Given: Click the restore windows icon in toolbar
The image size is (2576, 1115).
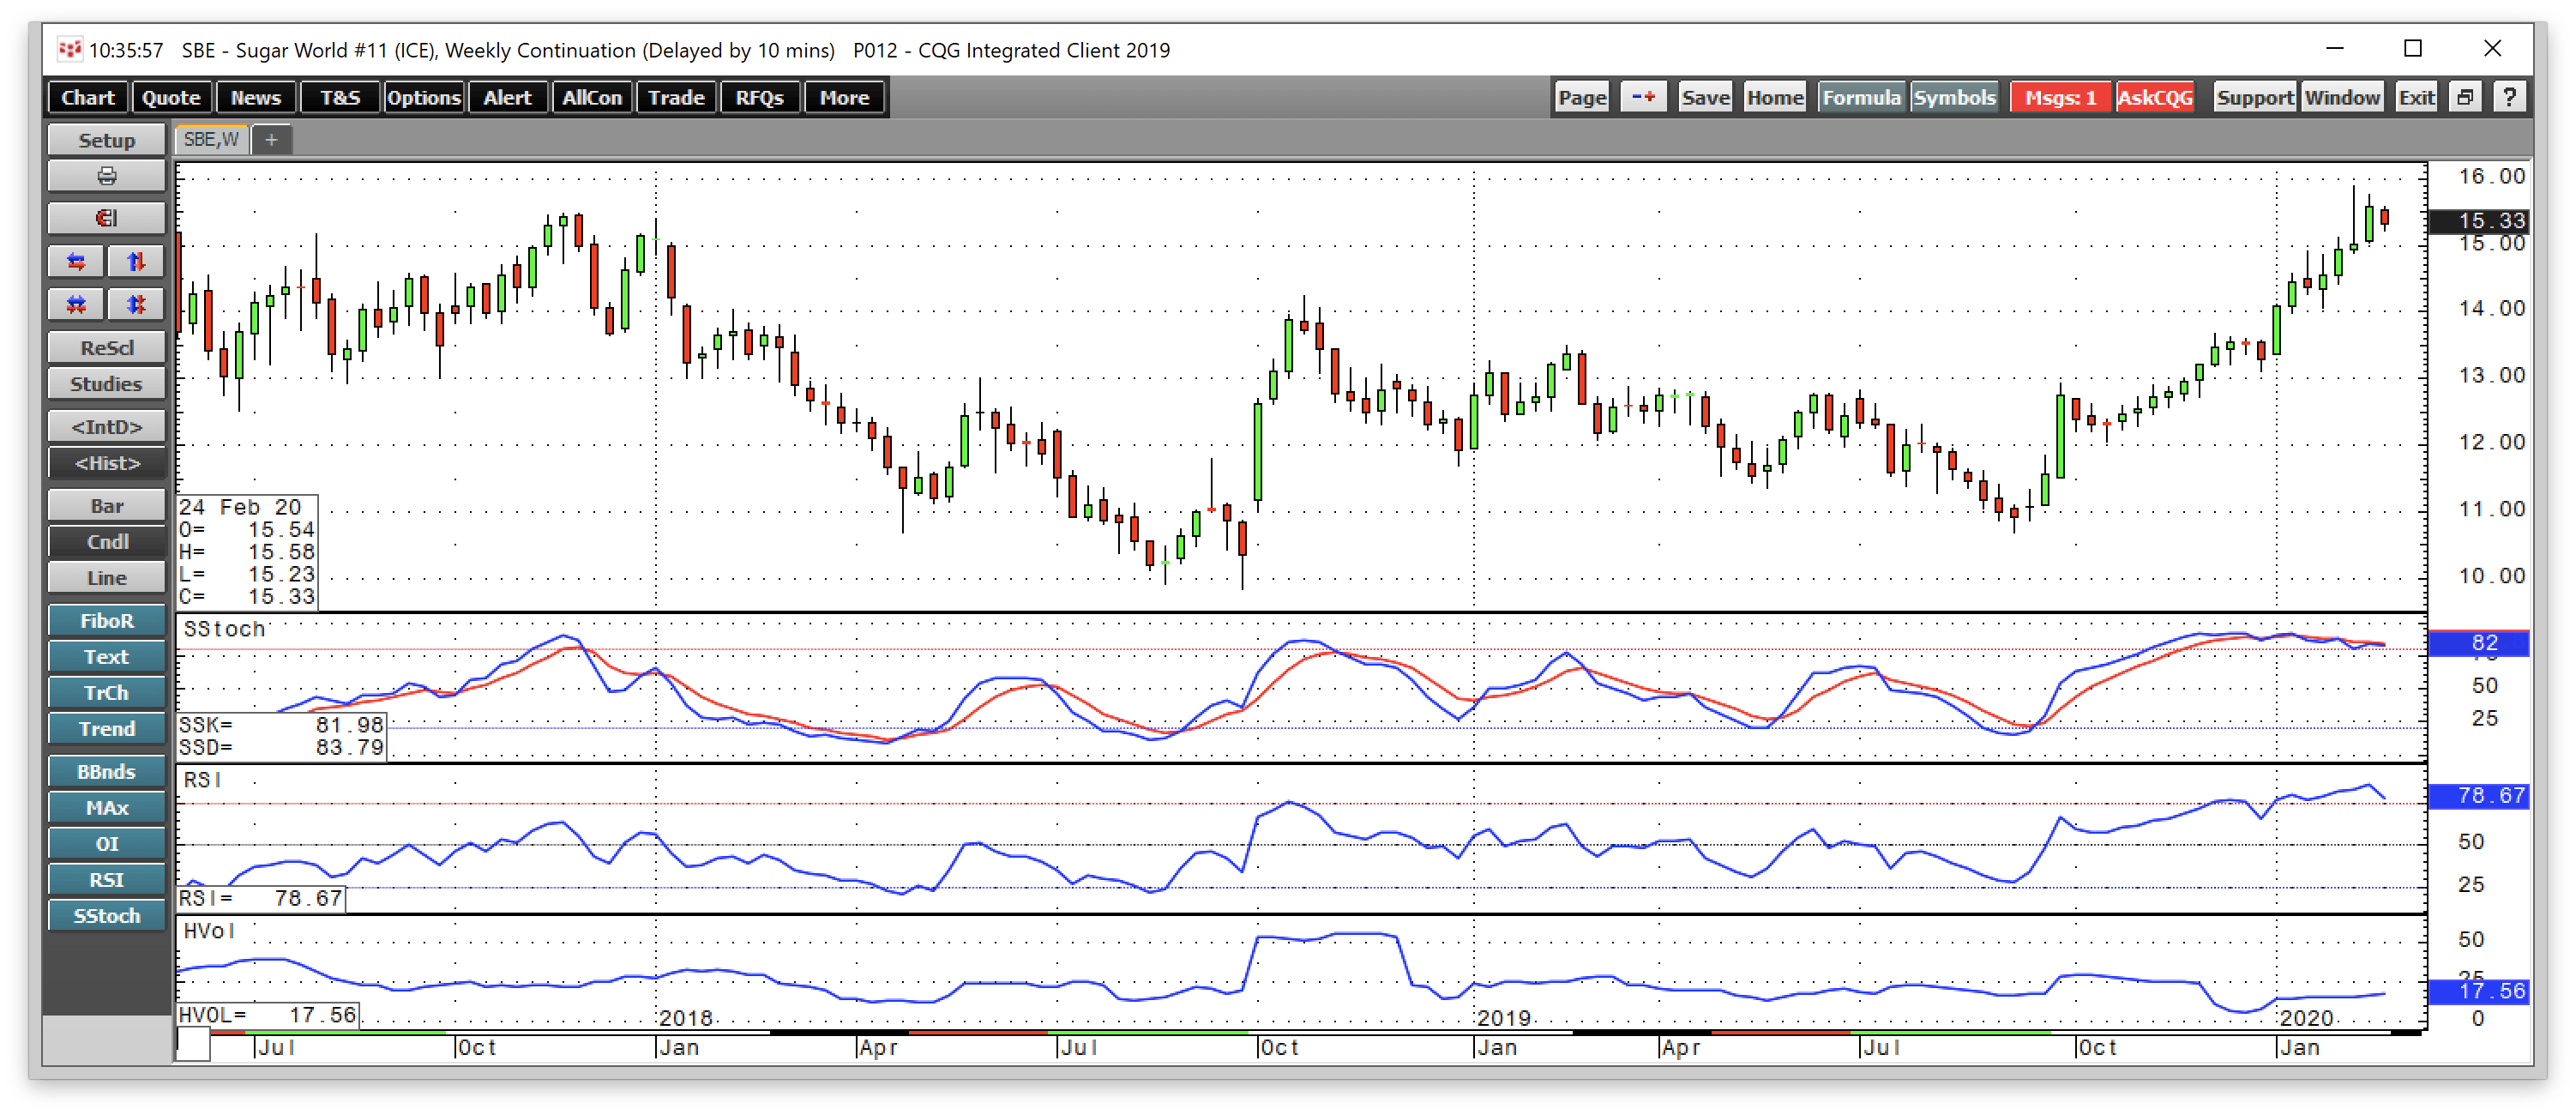Looking at the screenshot, I should click(x=2465, y=98).
